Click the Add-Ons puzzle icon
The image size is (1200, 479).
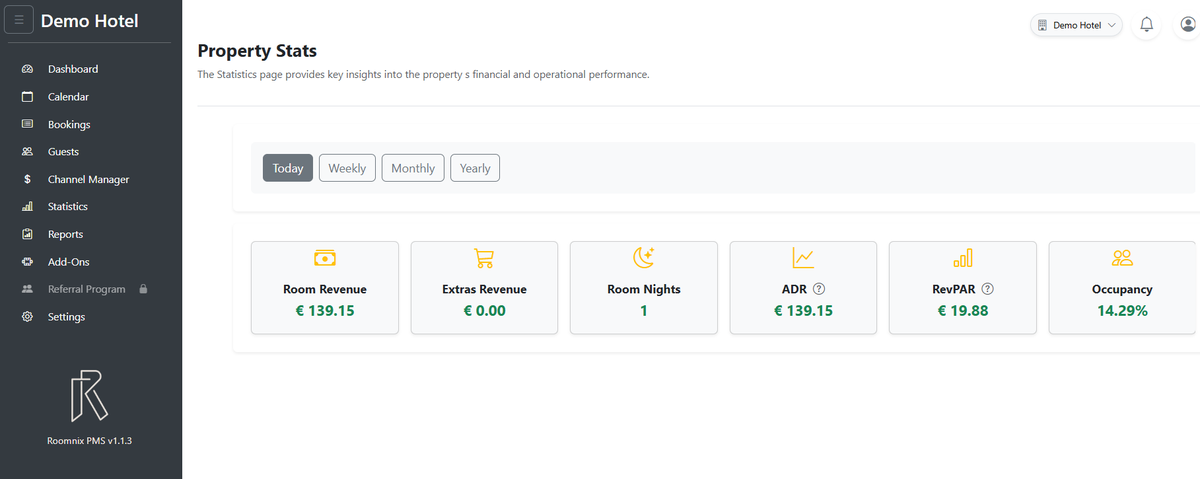point(28,262)
